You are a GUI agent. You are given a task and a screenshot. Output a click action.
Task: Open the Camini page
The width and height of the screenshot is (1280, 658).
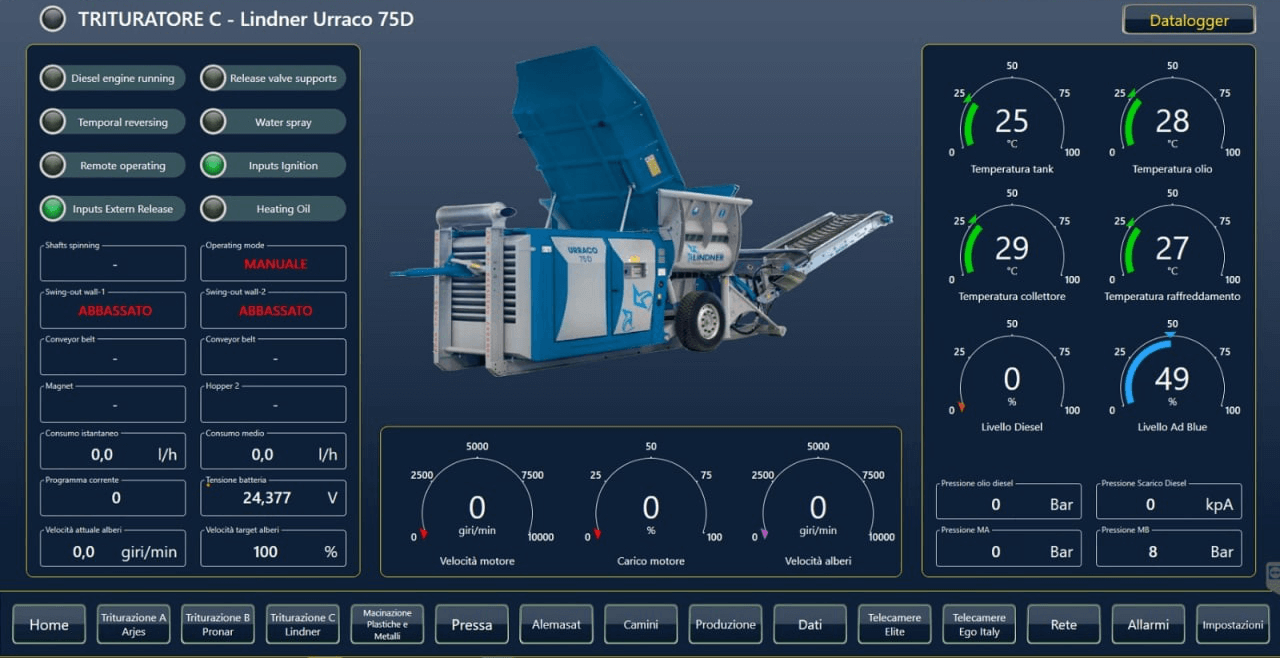641,624
